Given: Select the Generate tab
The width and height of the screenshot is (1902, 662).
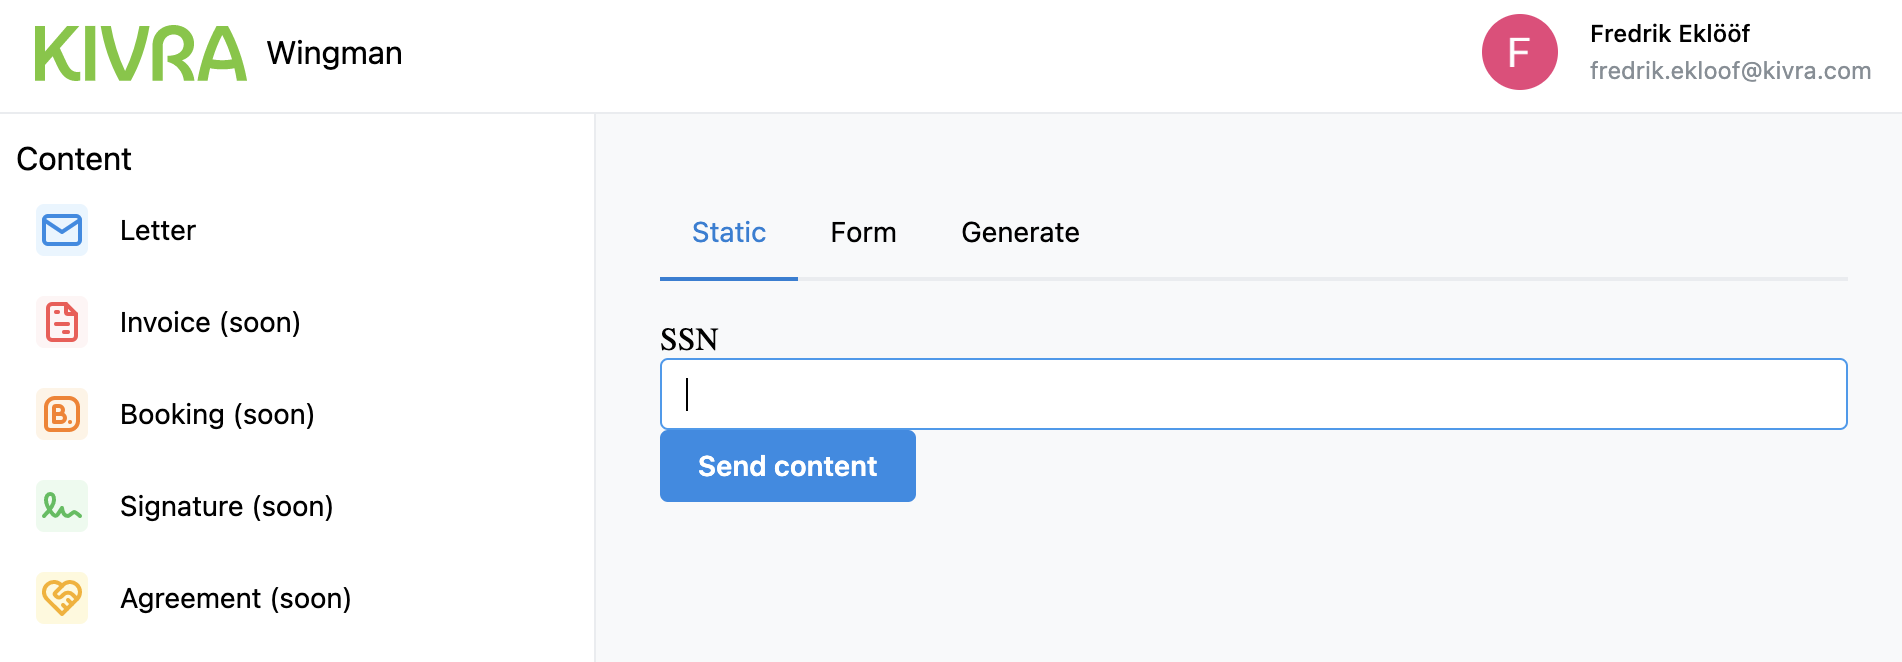Looking at the screenshot, I should tap(1020, 233).
